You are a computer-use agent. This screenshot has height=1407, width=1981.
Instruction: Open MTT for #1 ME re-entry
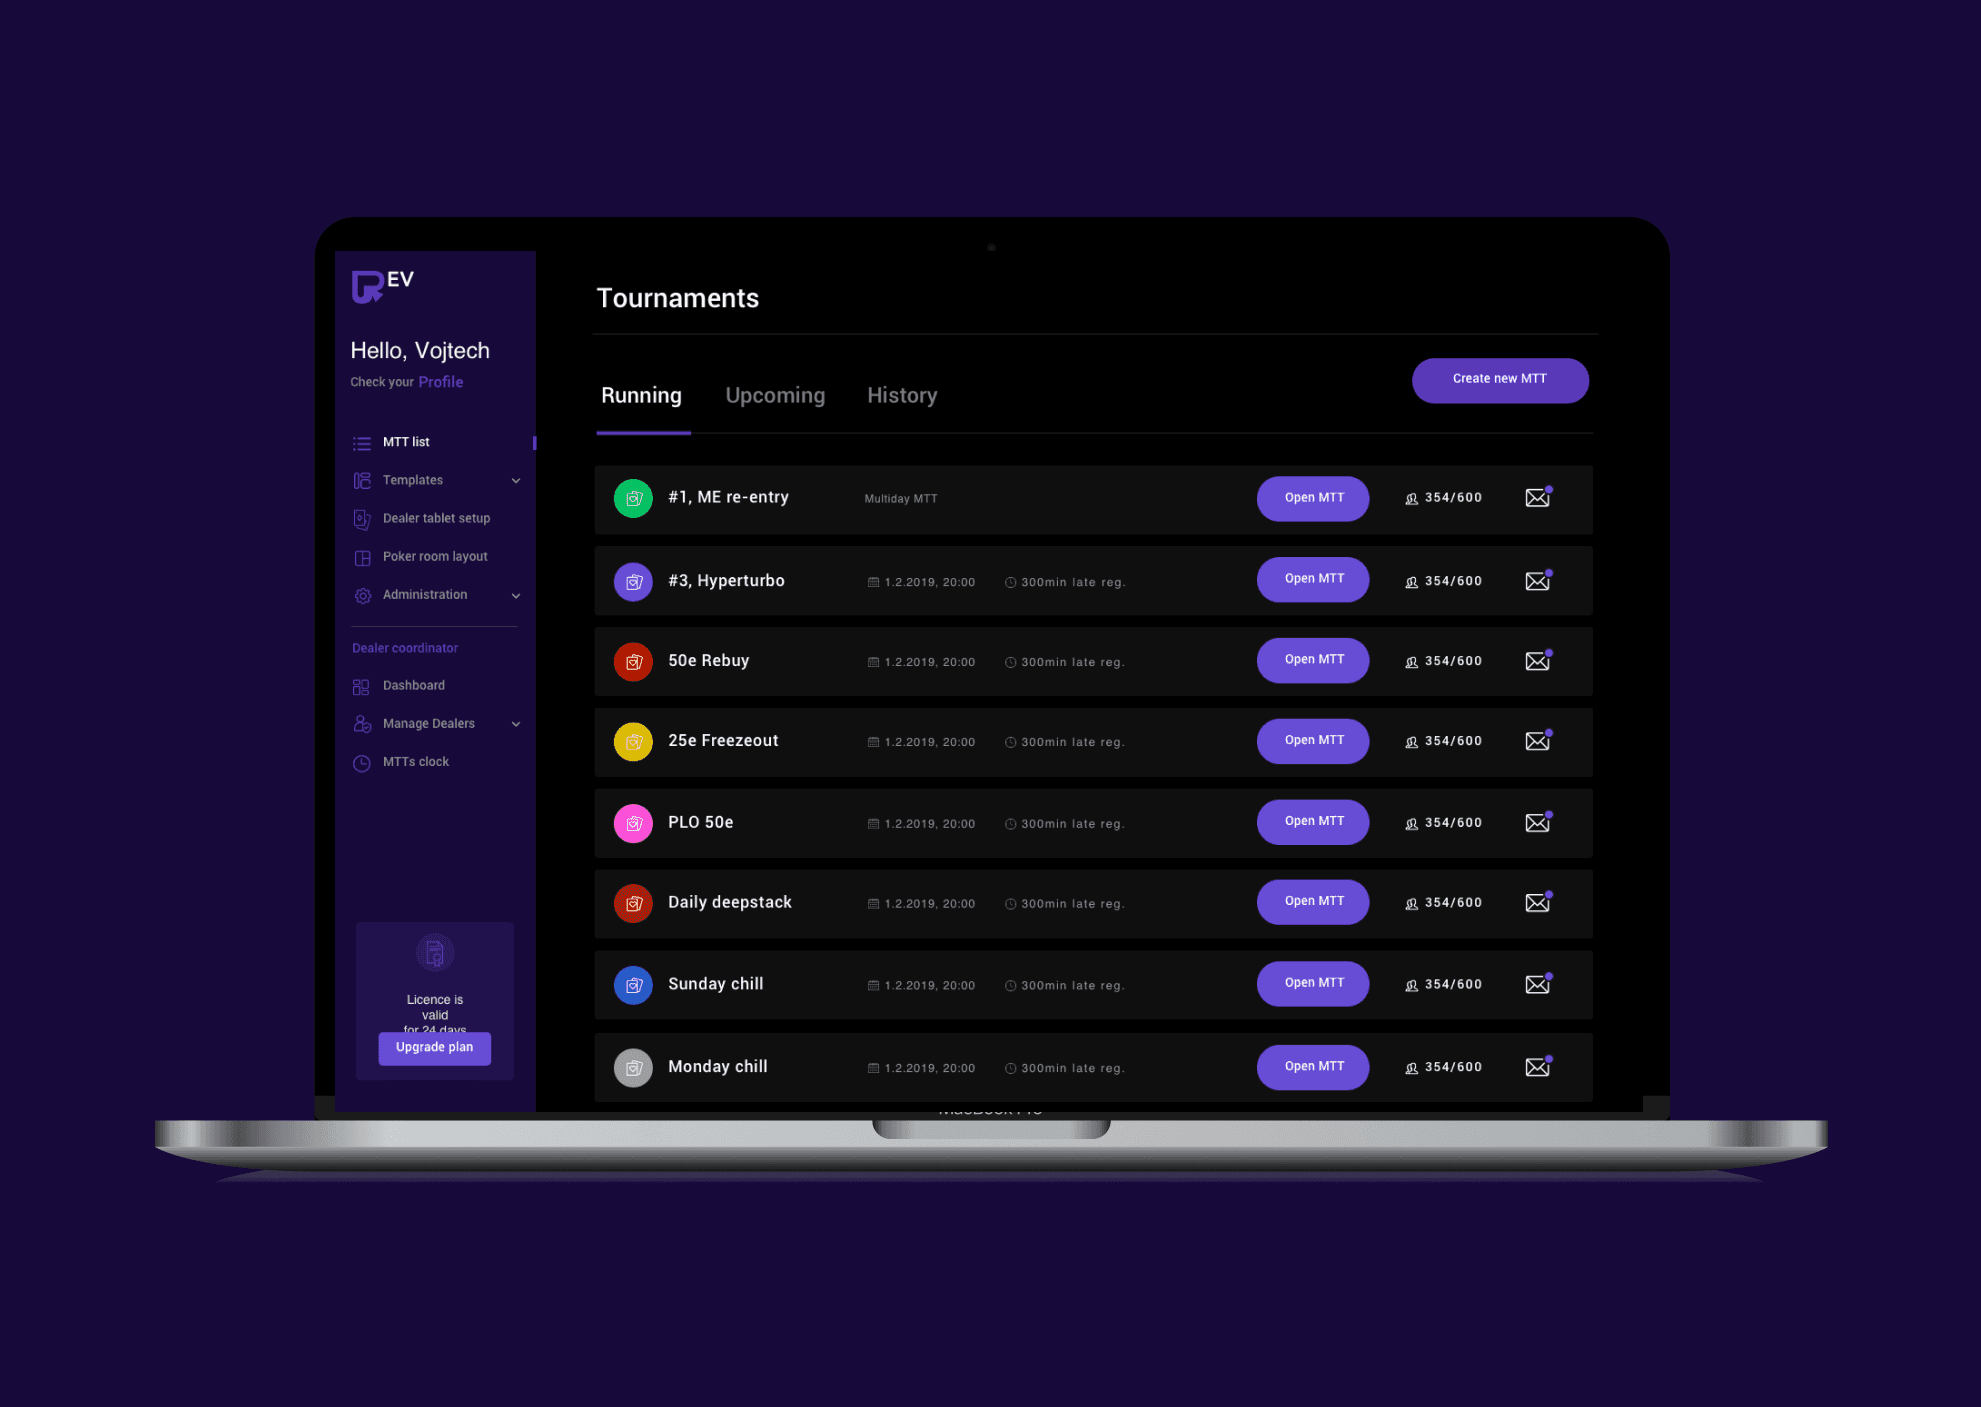1313,498
